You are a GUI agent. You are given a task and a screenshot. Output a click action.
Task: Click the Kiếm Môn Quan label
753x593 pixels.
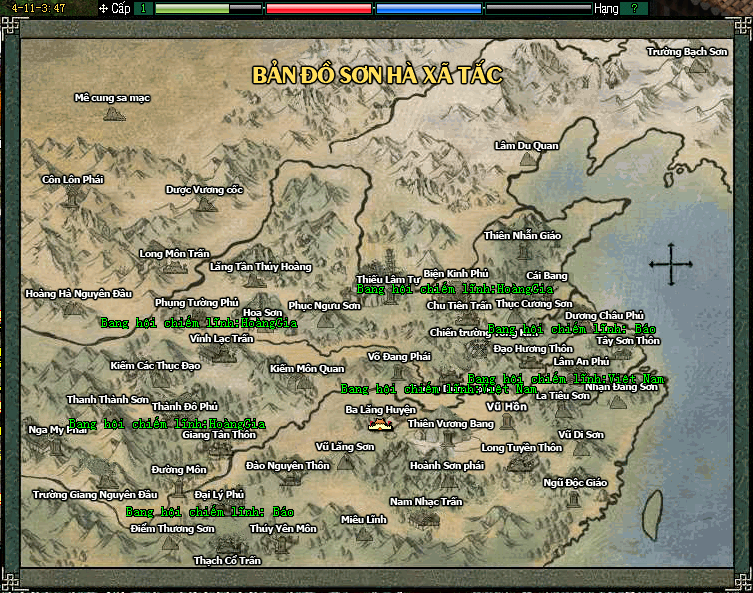point(306,368)
